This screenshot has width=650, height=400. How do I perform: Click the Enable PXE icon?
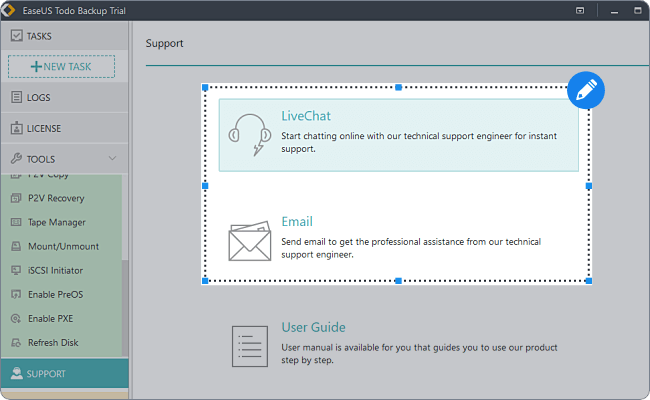pos(16,318)
